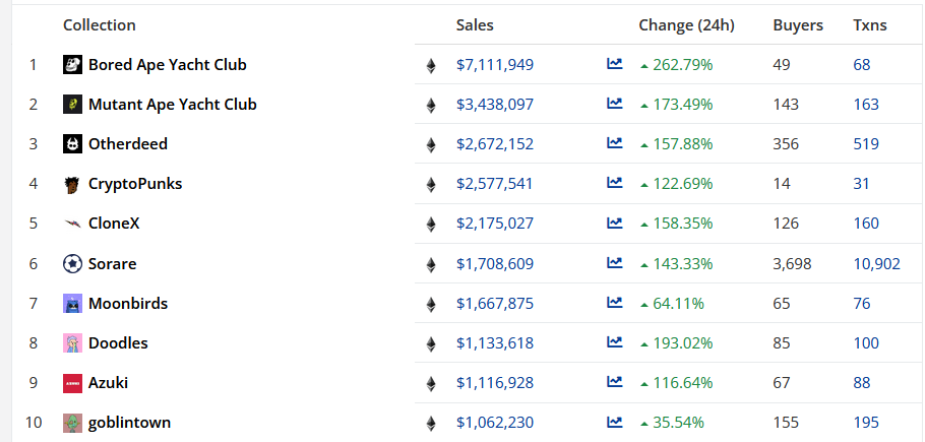Click Sorare's 10,902 transactions link
Viewport: 925px width, 442px height.
coord(876,264)
